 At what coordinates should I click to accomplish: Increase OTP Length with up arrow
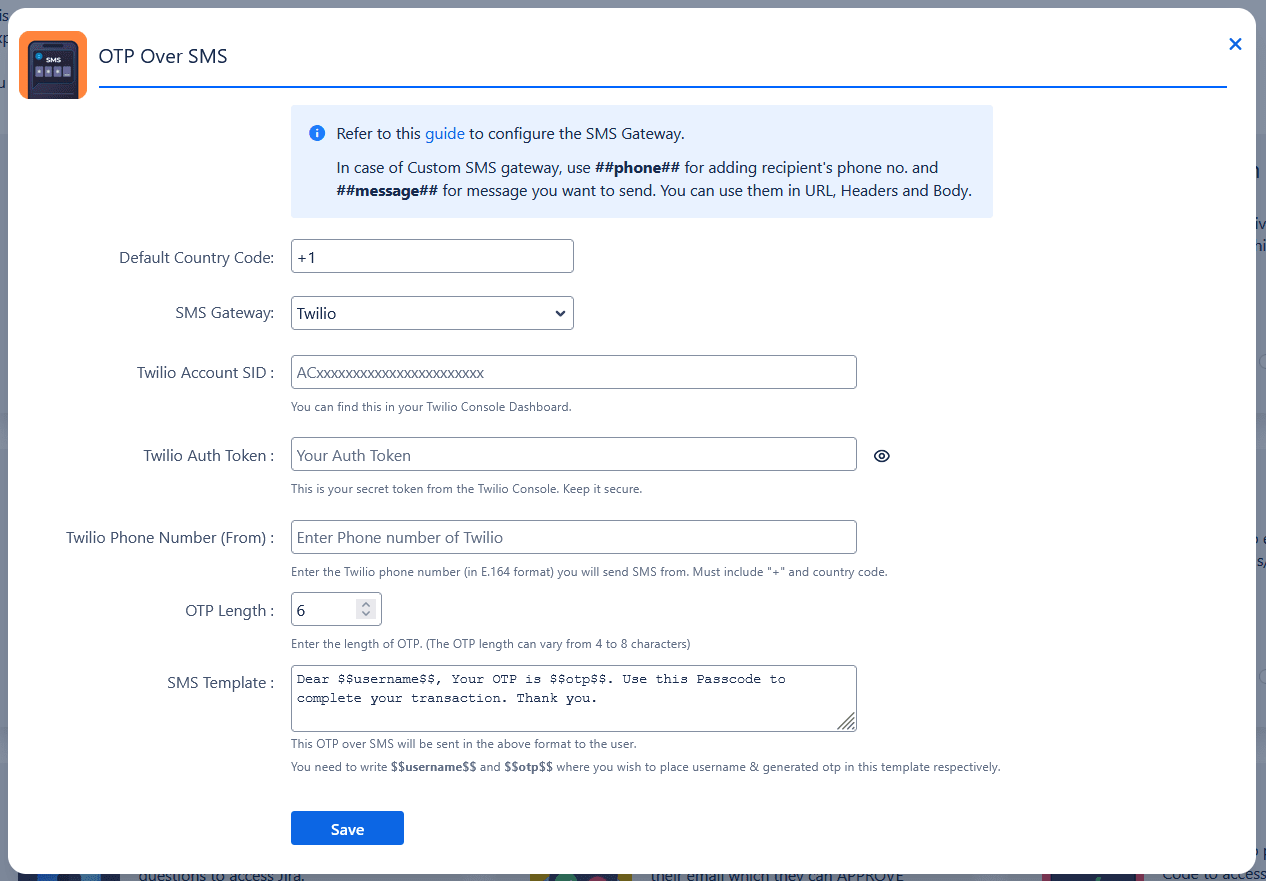(x=366, y=604)
